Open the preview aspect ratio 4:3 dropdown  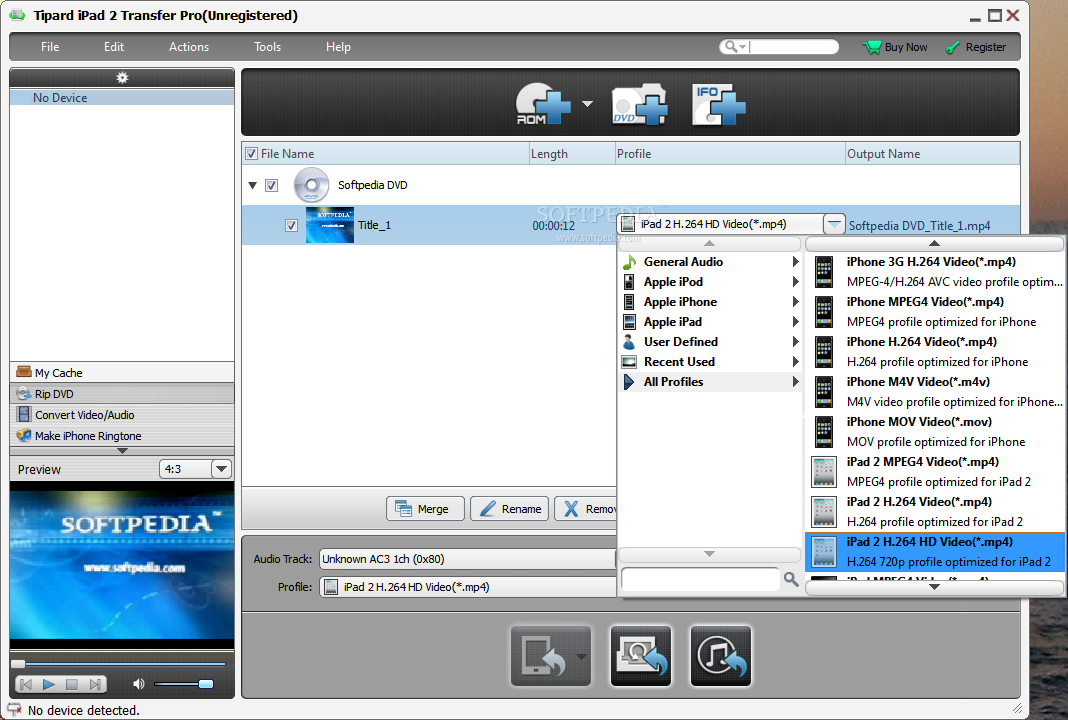click(221, 469)
